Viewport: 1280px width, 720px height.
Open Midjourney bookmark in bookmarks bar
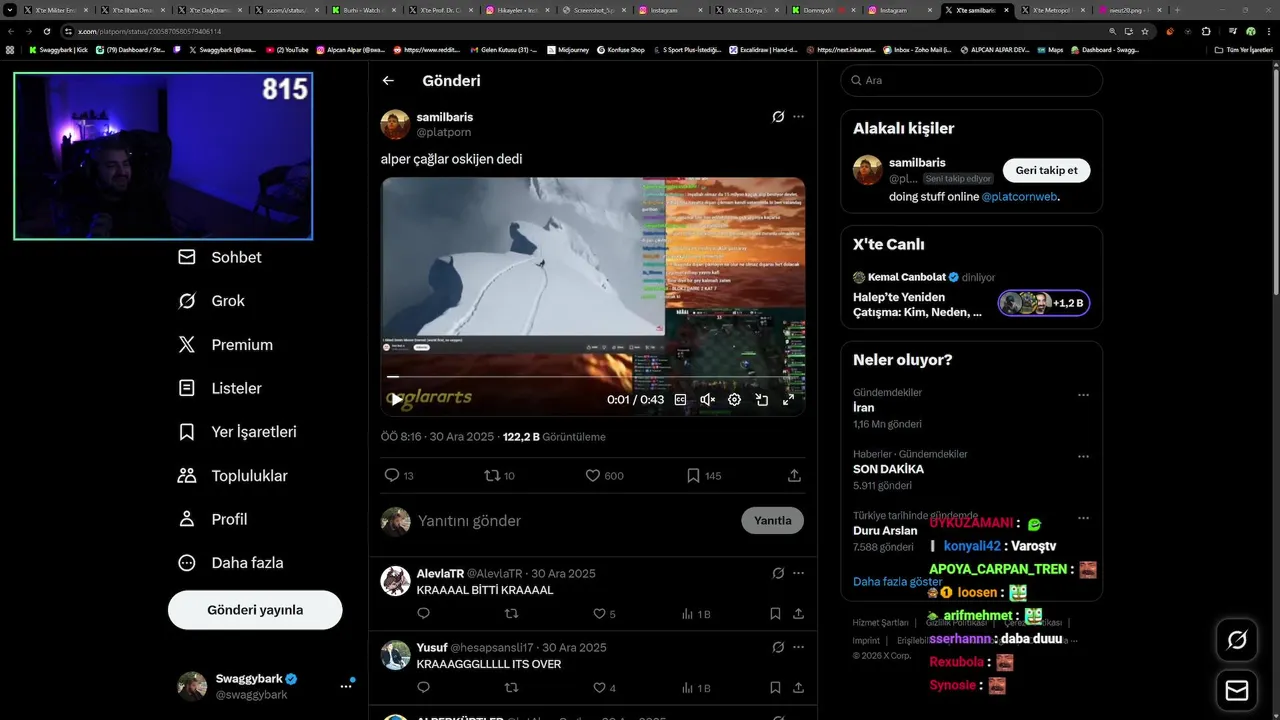point(570,49)
